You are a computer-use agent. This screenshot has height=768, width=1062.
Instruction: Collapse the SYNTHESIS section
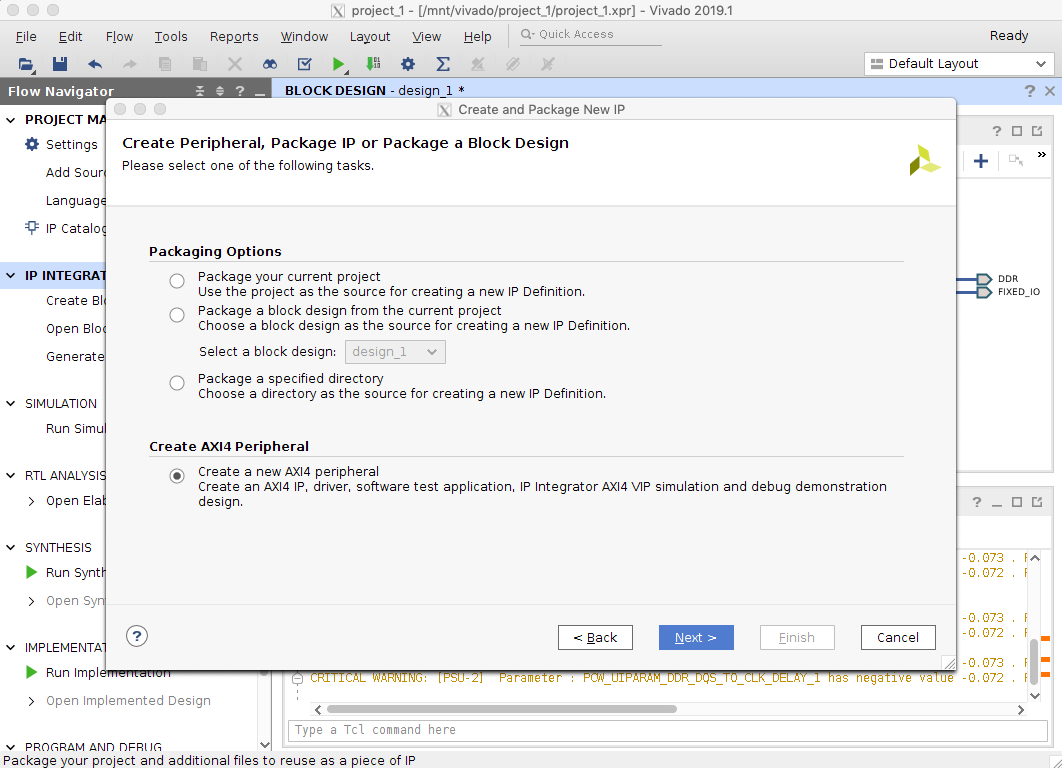tap(11, 547)
